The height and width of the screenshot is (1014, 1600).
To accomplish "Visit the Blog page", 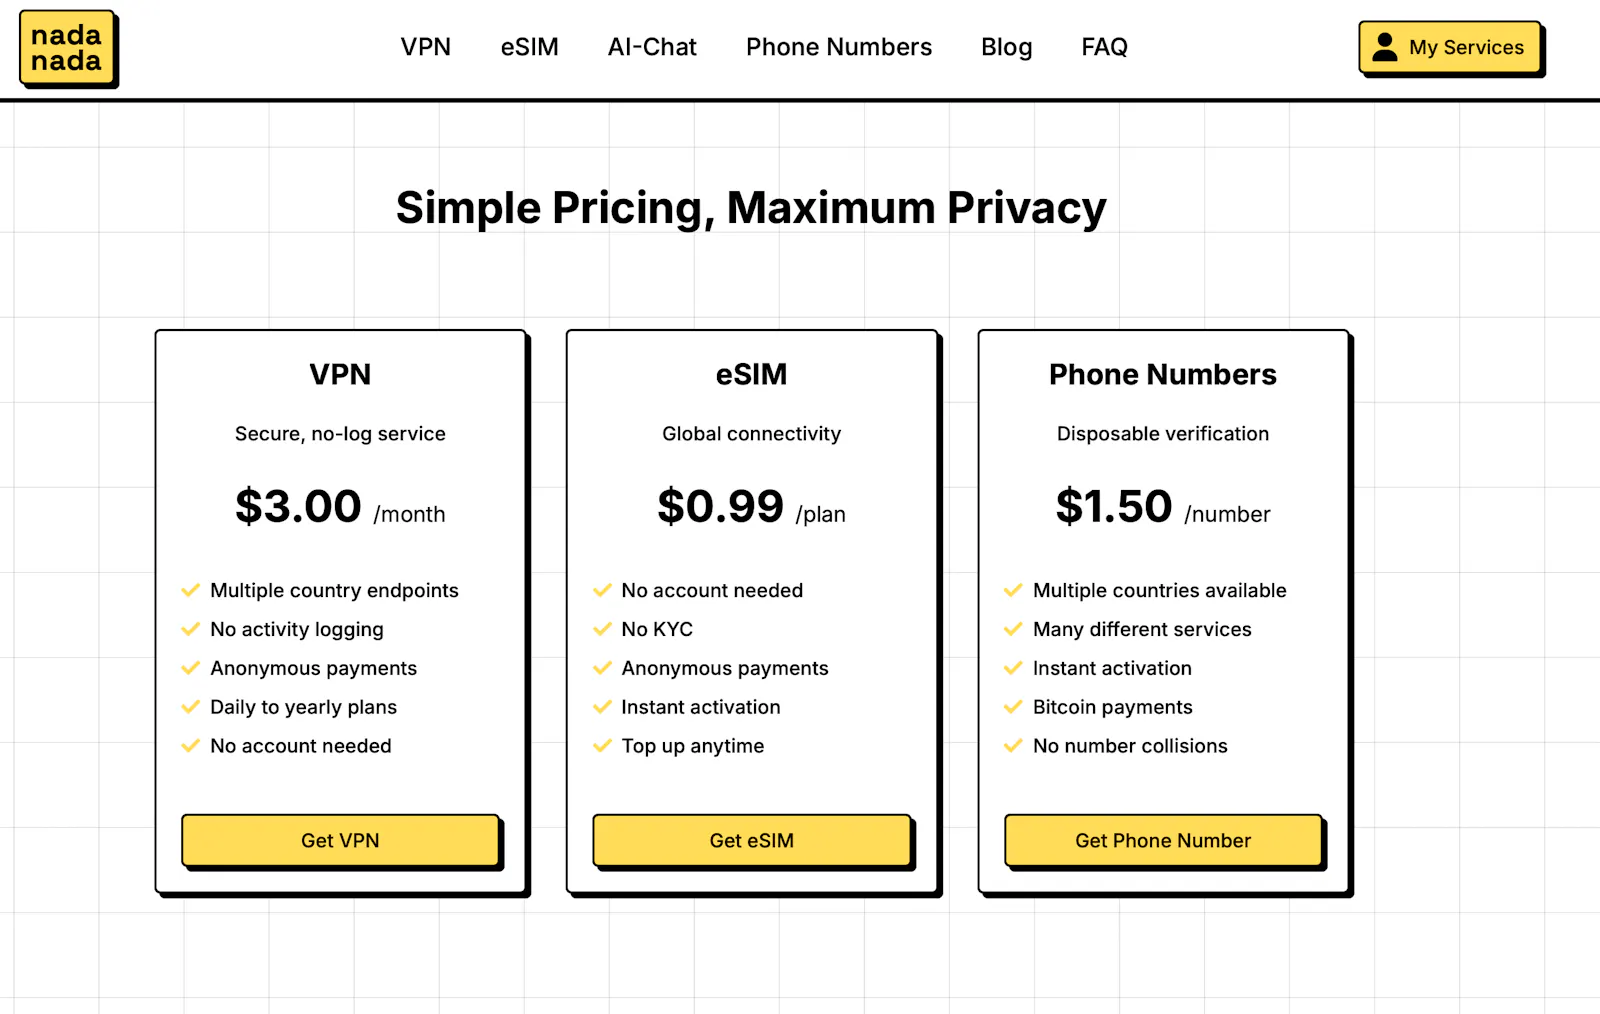I will [x=1006, y=47].
